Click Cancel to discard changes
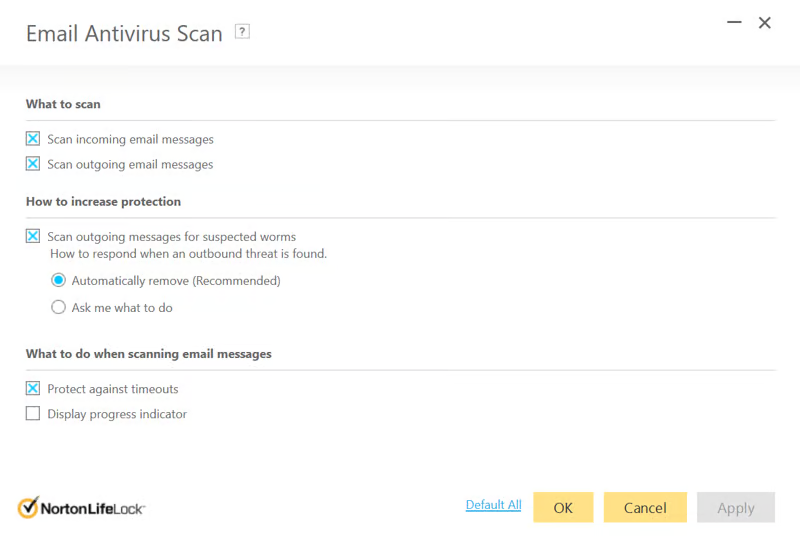800x536 pixels. point(645,507)
